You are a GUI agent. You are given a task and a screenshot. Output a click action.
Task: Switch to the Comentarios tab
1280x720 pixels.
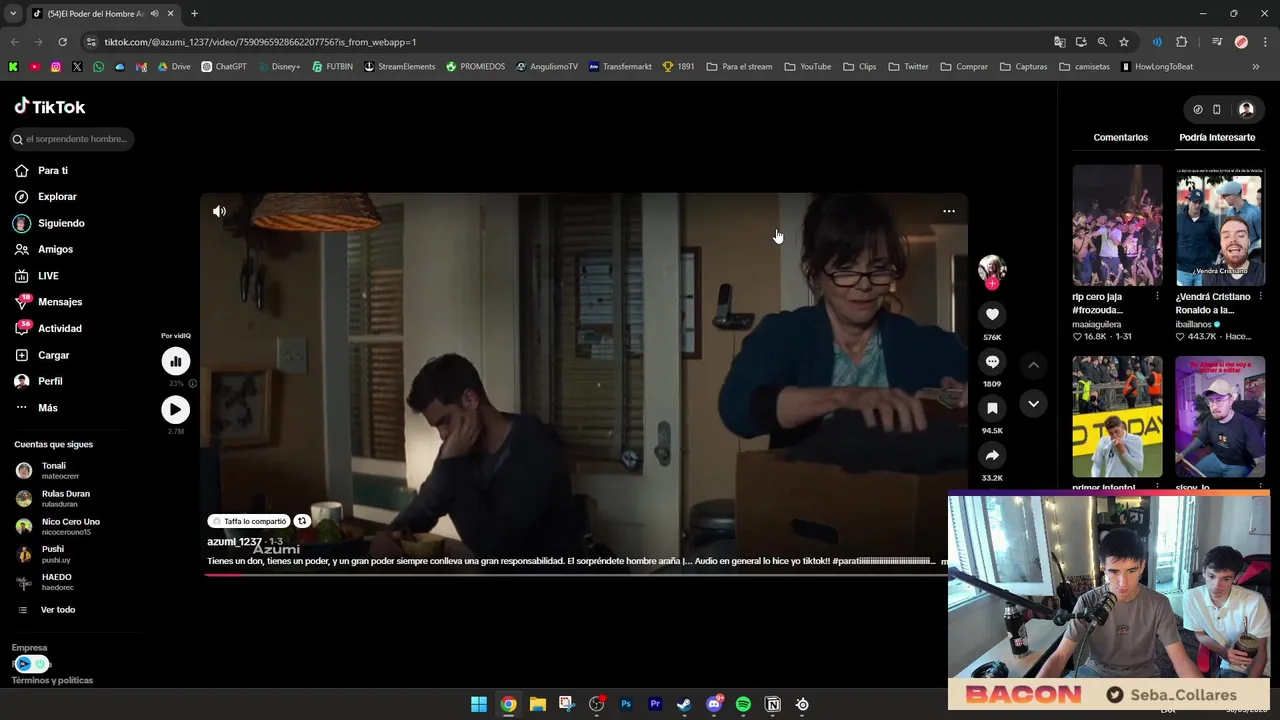tap(1120, 137)
